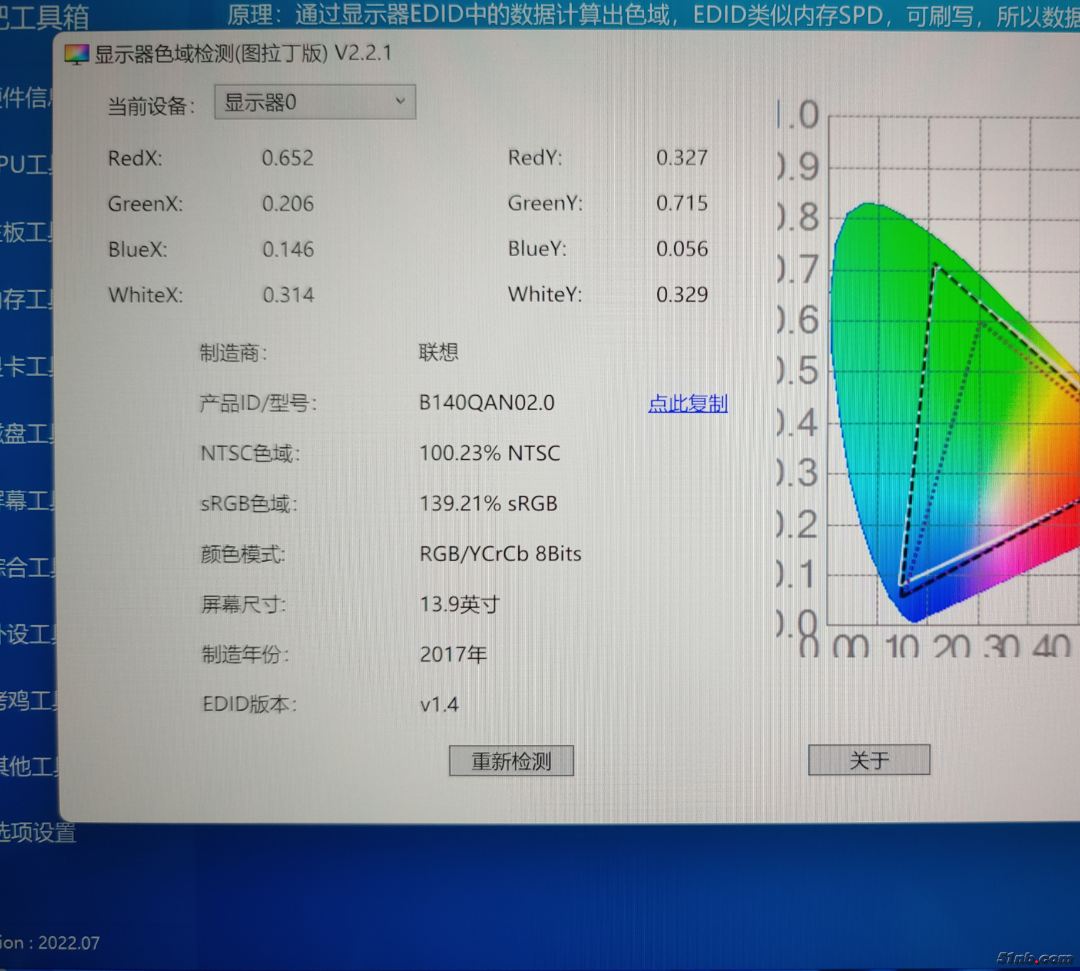Click the 点此复制 link
1080x971 pixels.
[687, 404]
